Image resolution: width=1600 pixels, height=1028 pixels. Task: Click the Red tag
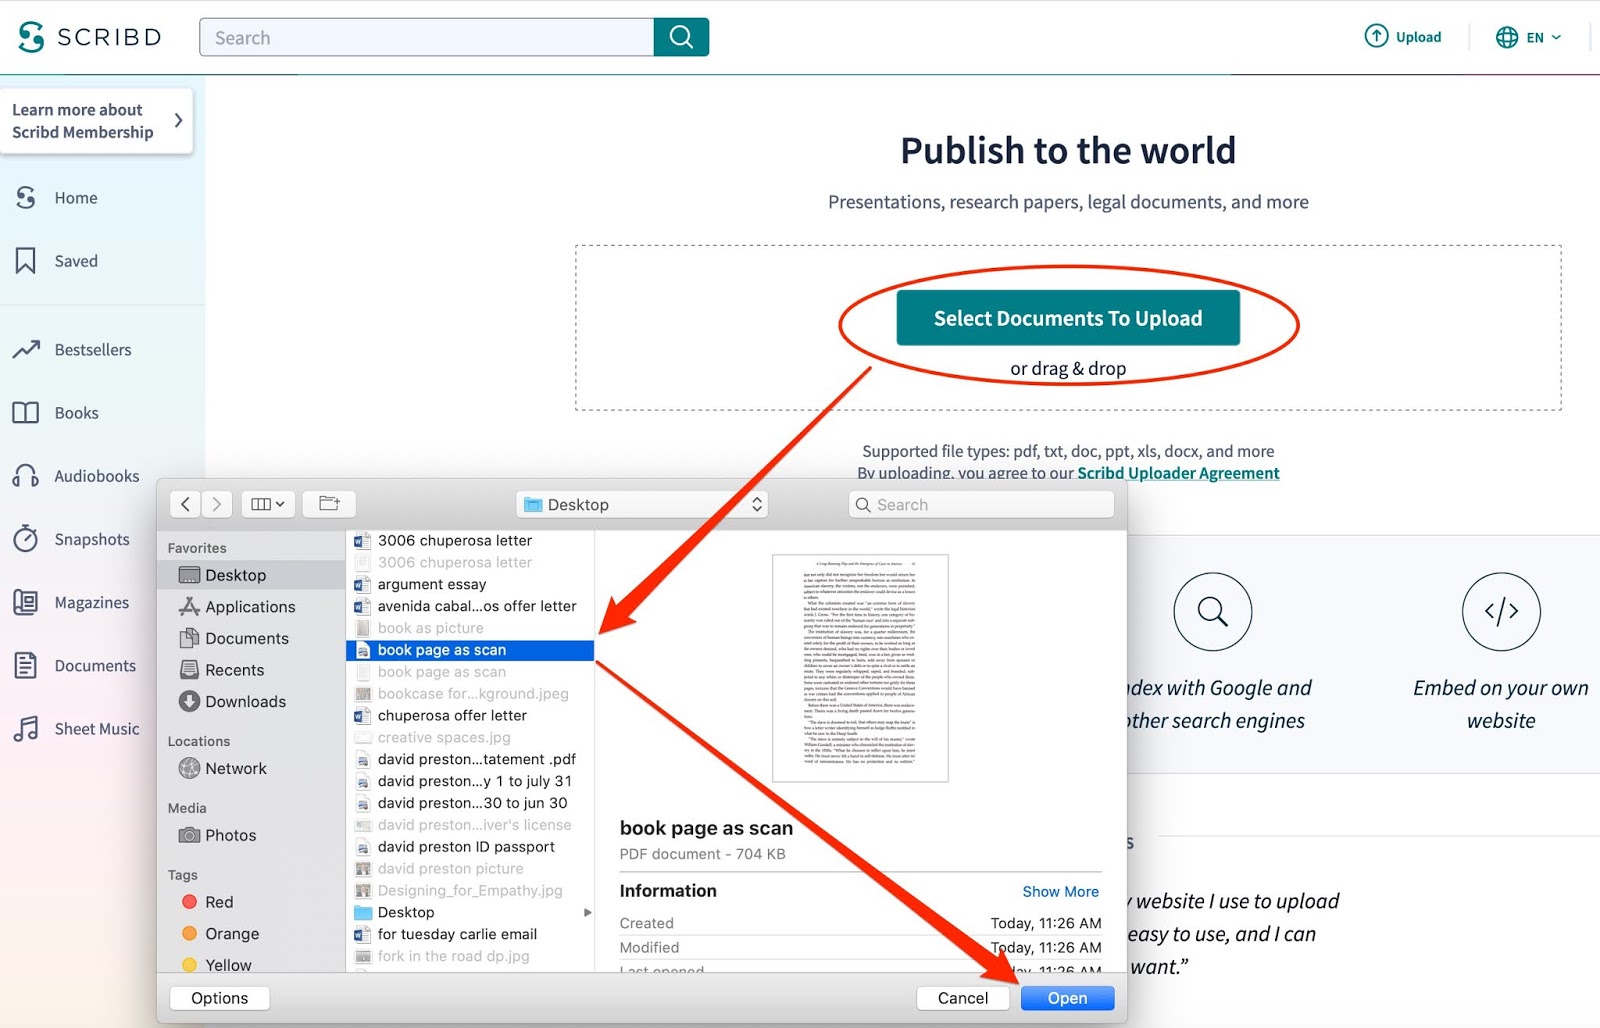tap(207, 902)
